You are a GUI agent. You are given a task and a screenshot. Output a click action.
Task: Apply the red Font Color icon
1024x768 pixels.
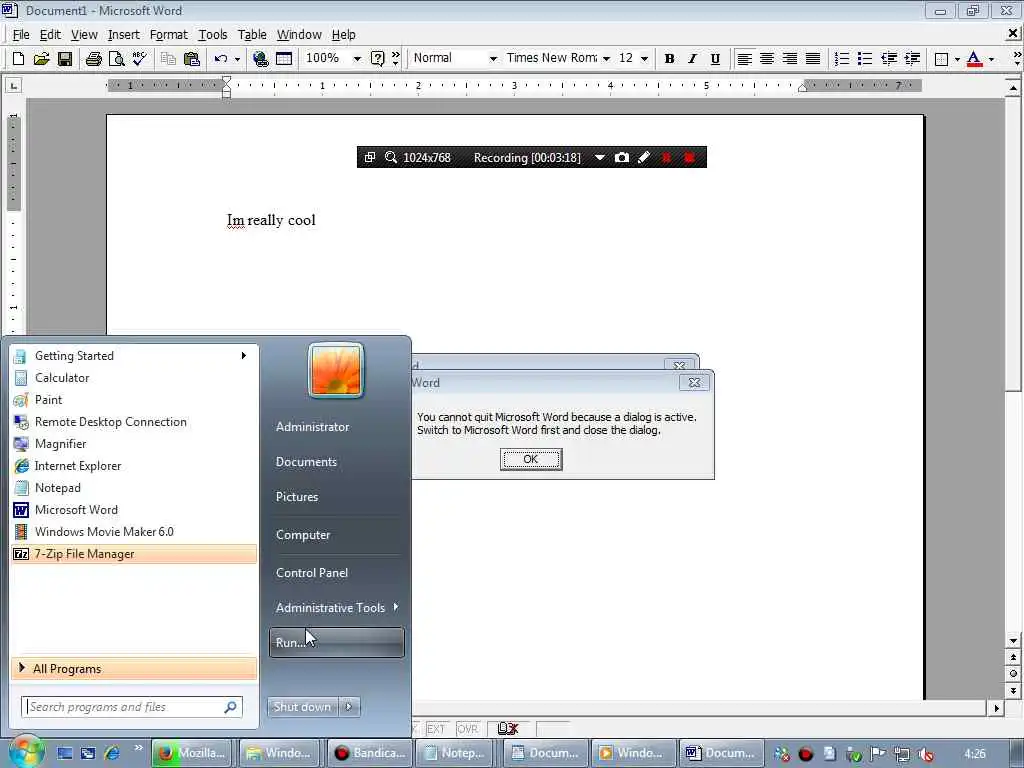(x=974, y=59)
